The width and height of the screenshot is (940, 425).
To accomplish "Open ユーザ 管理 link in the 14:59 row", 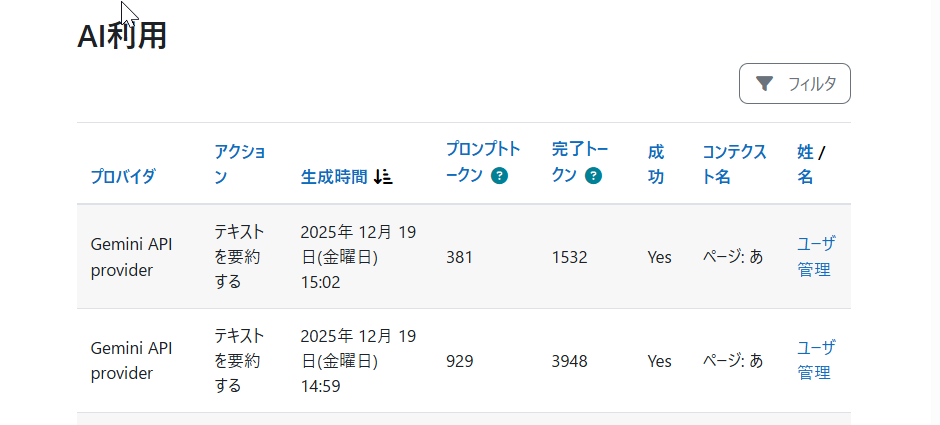I will (816, 360).
